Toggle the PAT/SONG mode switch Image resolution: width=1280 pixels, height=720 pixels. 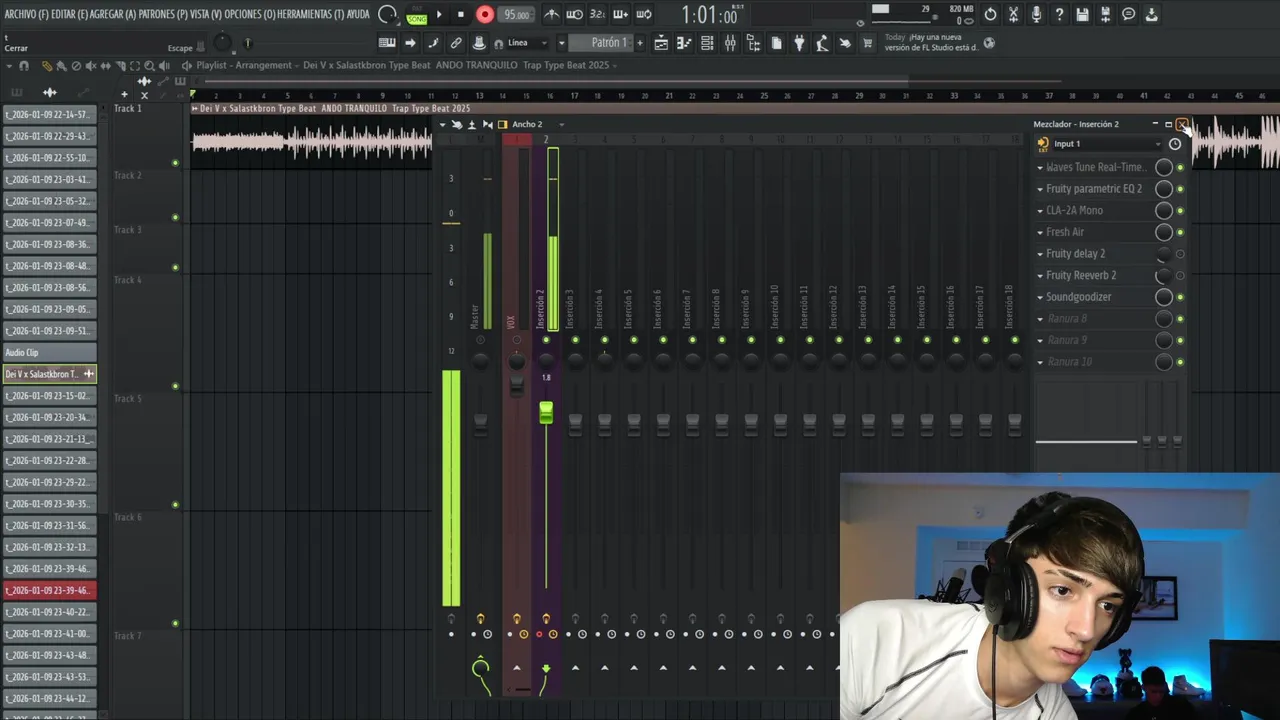(417, 15)
